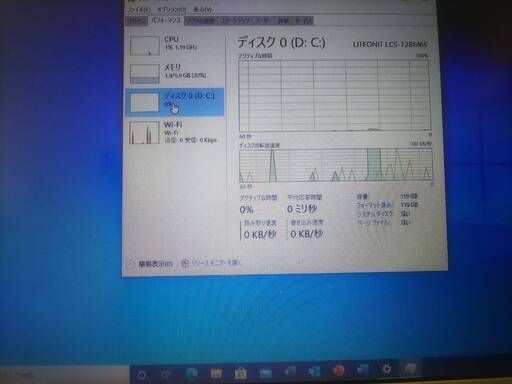
Task: Click the Task Manager taskbar icon
Action: (x=410, y=369)
